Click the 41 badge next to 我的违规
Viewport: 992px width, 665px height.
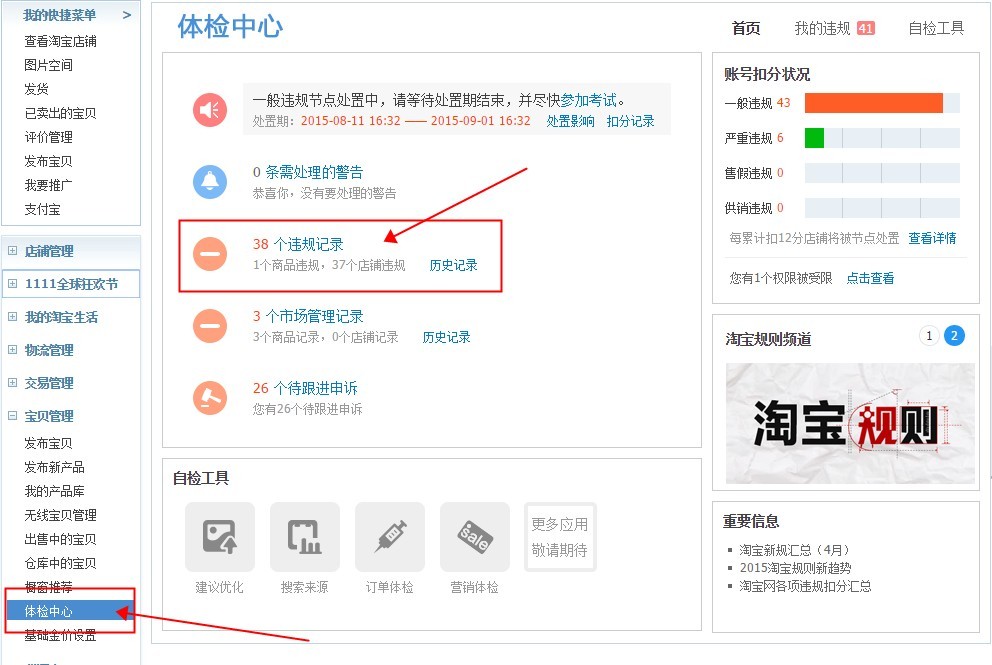[865, 28]
